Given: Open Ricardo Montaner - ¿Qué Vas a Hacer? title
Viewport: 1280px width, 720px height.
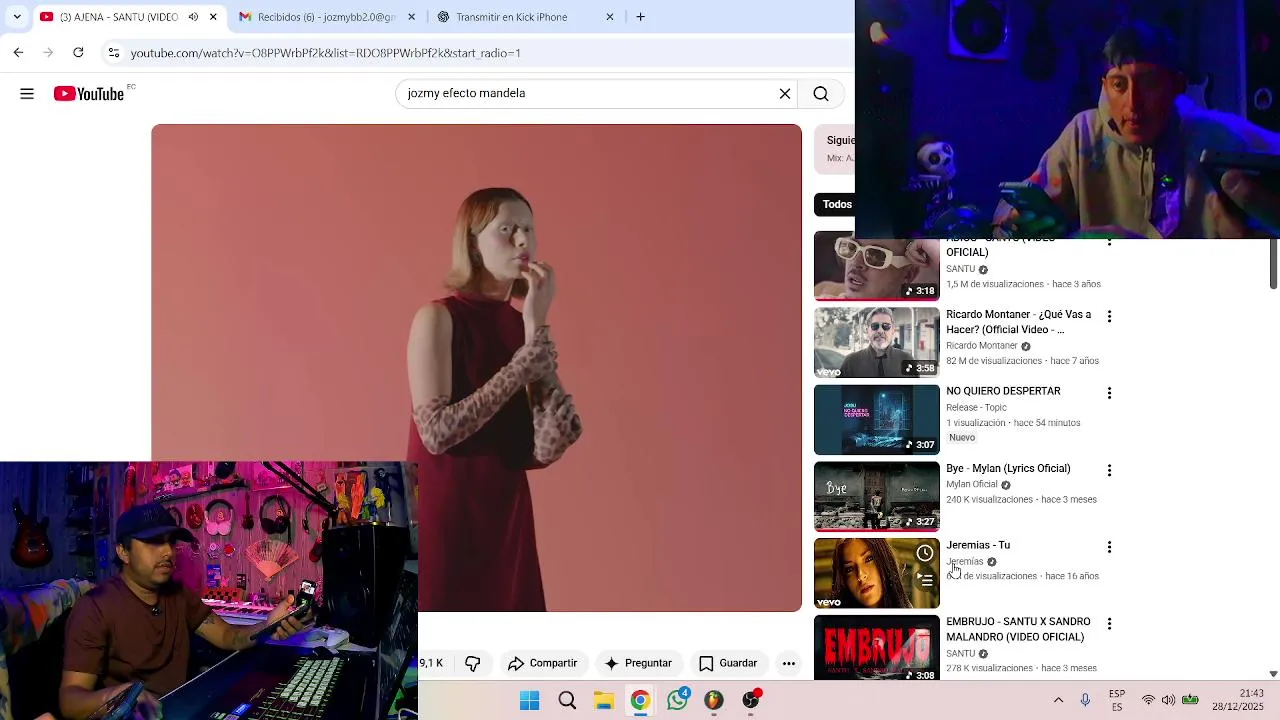Looking at the screenshot, I should (x=1019, y=322).
